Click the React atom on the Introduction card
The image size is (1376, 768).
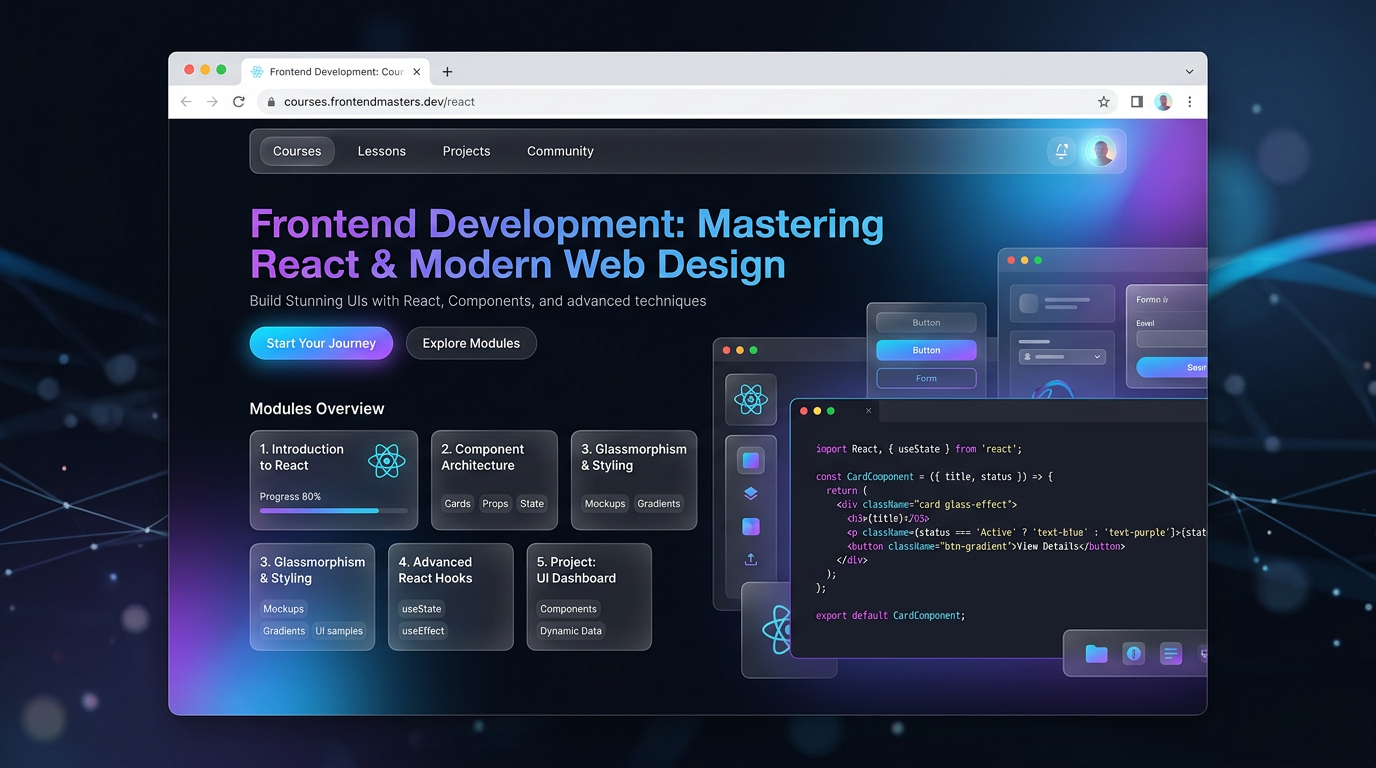tap(387, 462)
